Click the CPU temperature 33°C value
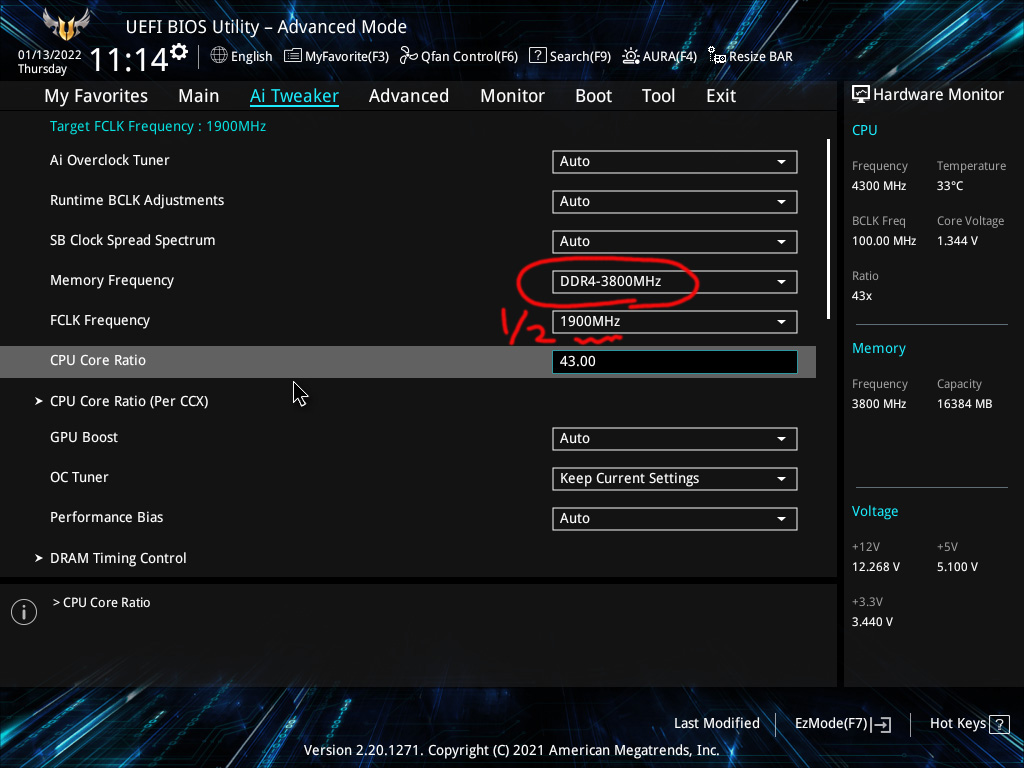The height and width of the screenshot is (768, 1024). click(950, 186)
